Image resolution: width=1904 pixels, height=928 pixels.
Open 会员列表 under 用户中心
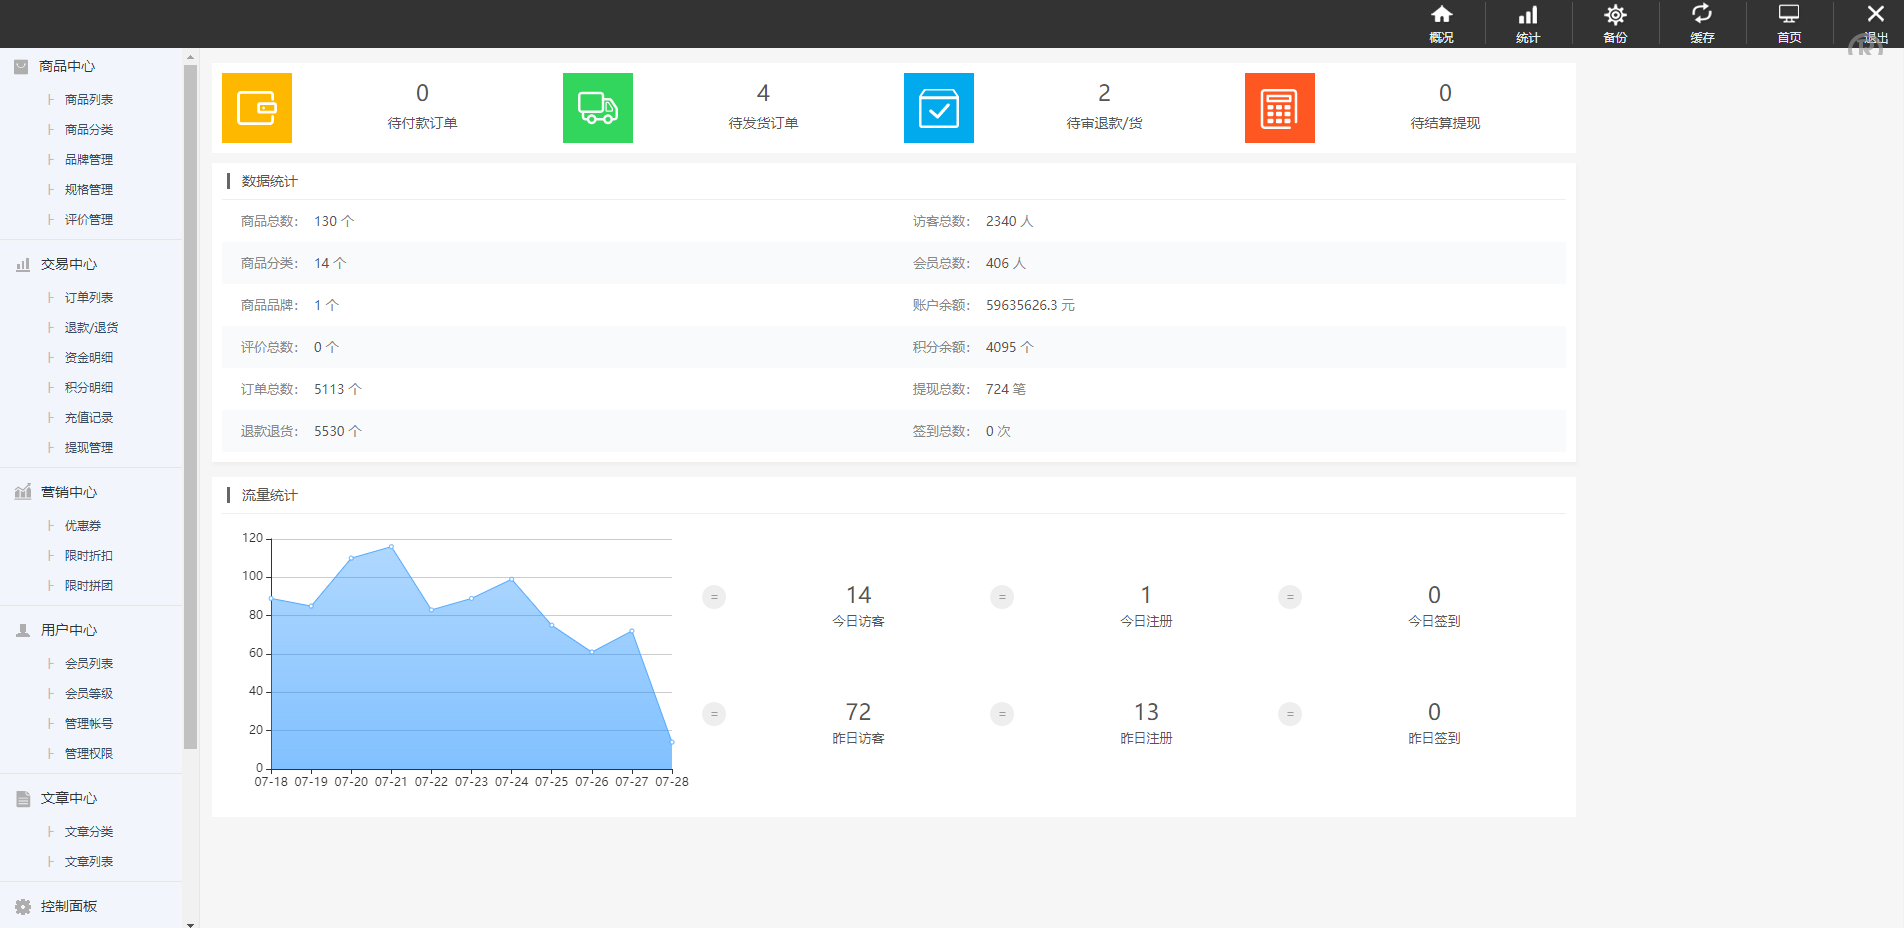click(89, 664)
